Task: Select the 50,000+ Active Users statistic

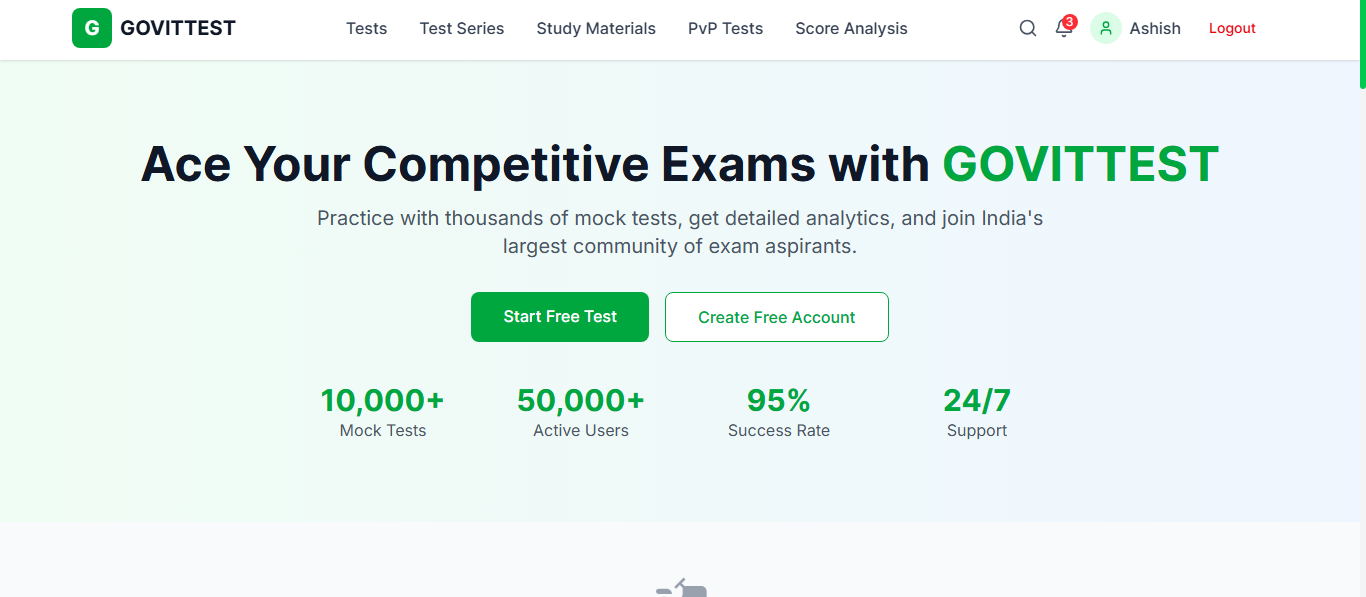Action: 581,412
